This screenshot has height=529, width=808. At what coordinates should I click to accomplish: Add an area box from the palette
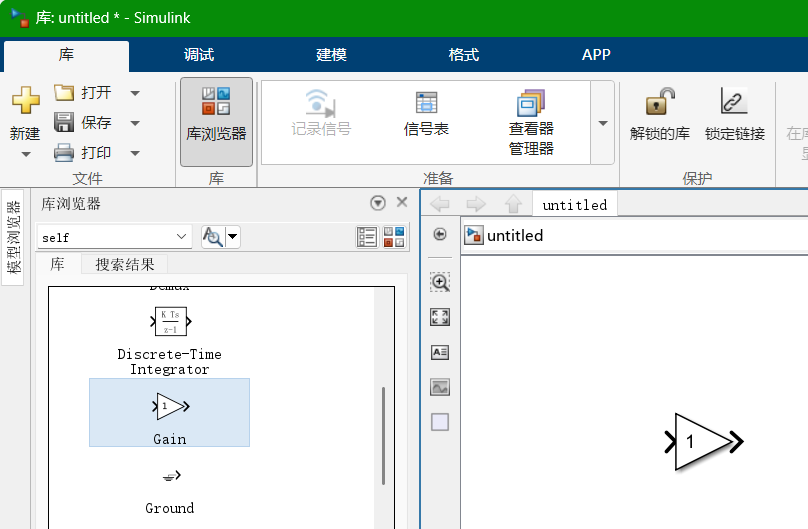point(440,422)
